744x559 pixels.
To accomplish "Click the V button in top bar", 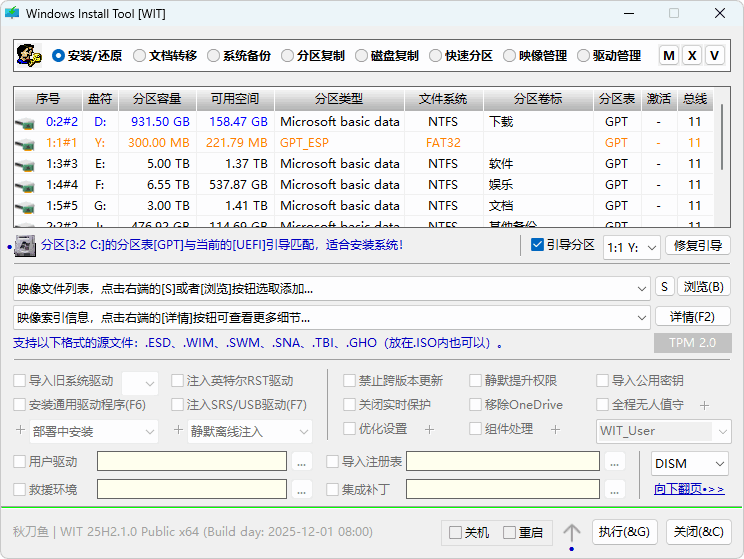I will 715,56.
